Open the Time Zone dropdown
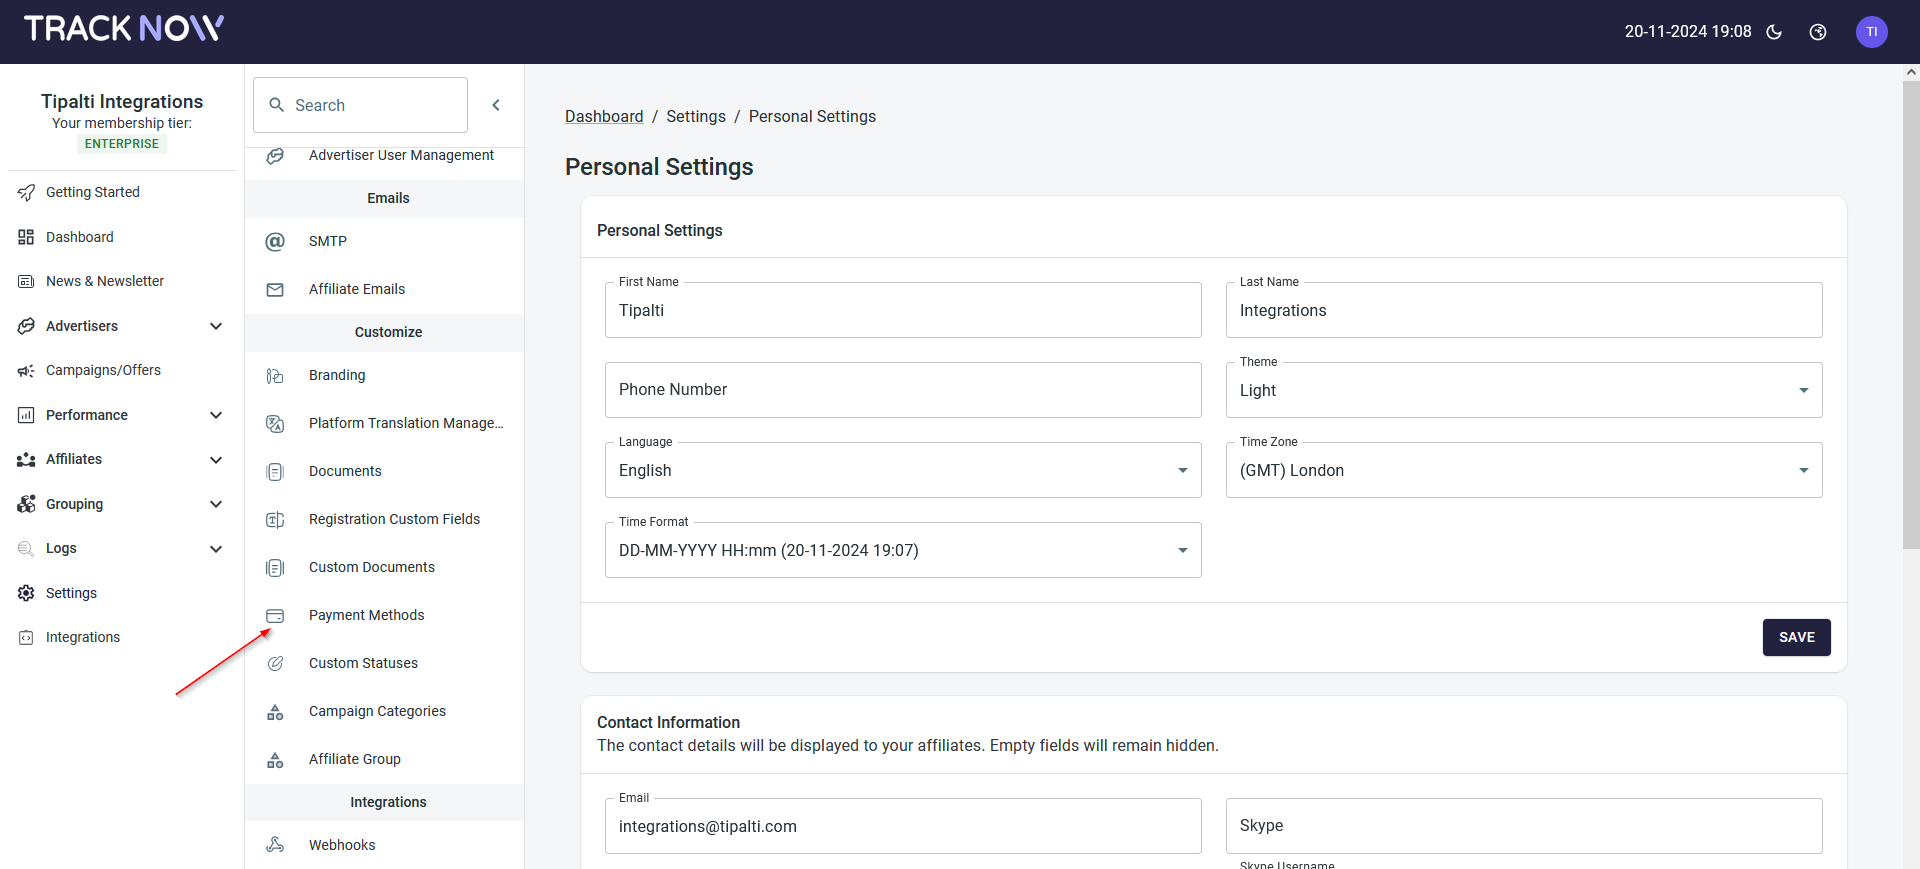 (x=1523, y=470)
